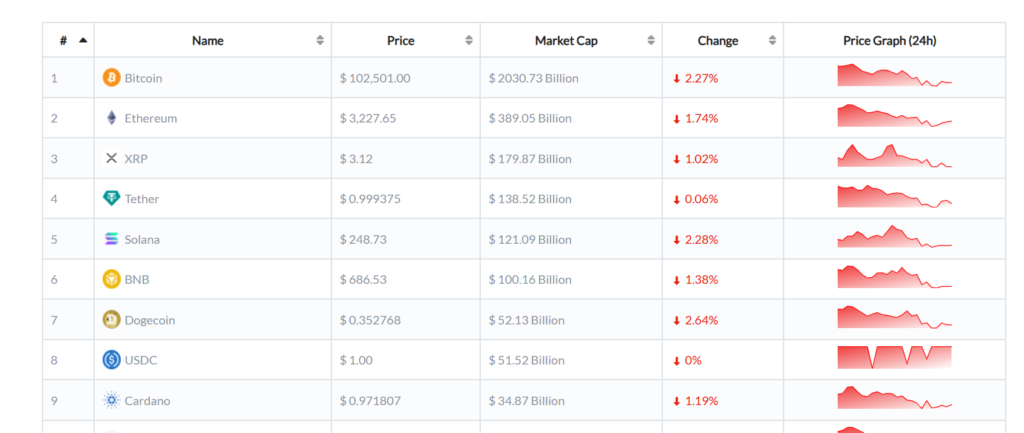Screen dimensions: 1024x433
Task: Open the Bitcoin name link
Action: pyautogui.click(x=144, y=78)
